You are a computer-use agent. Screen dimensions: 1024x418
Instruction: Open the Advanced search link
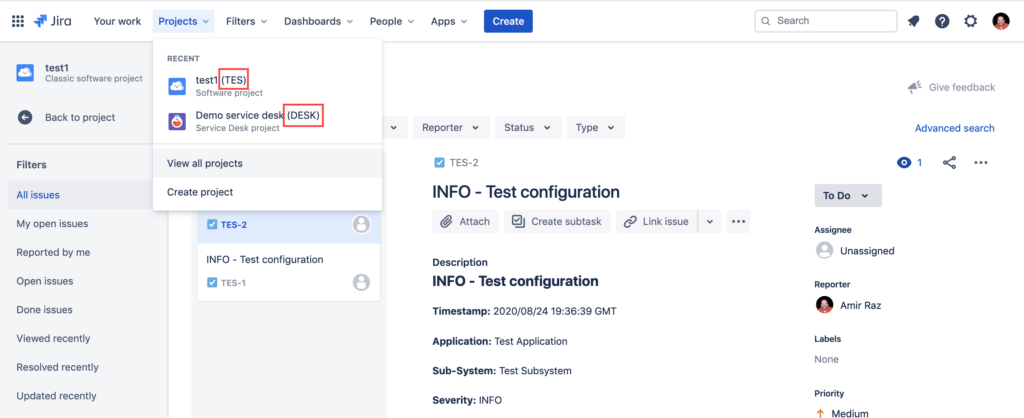tap(954, 128)
